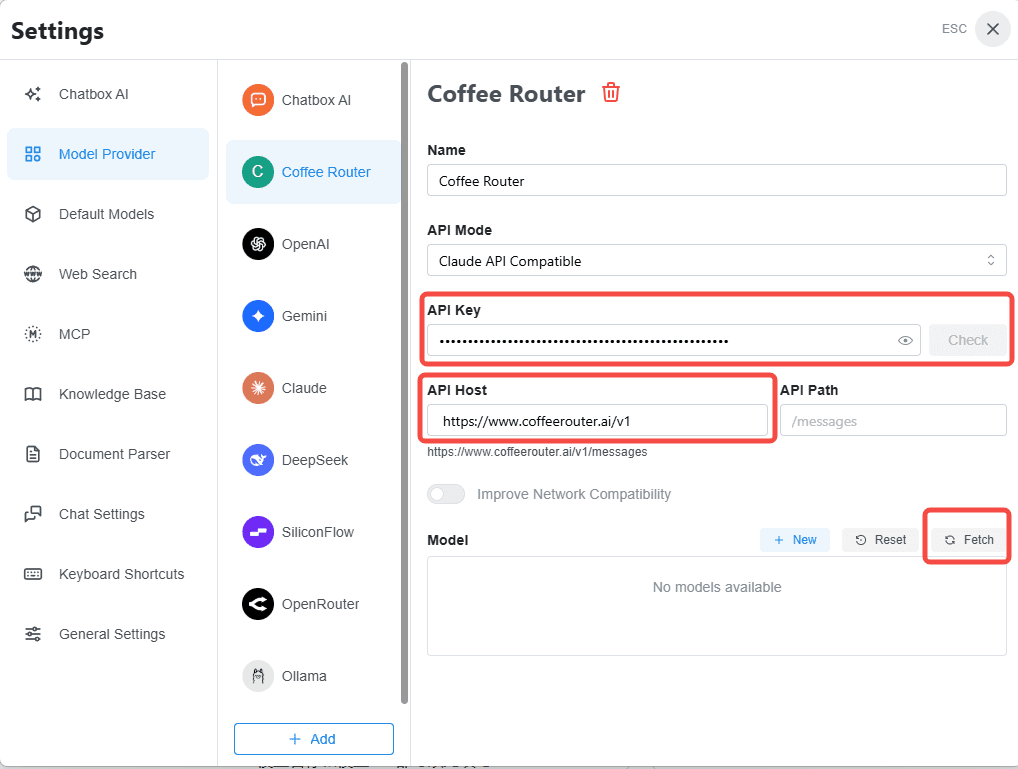Screen dimensions: 1018x769
Task: Select the Gemini label in the provider list
Action: [x=304, y=316]
